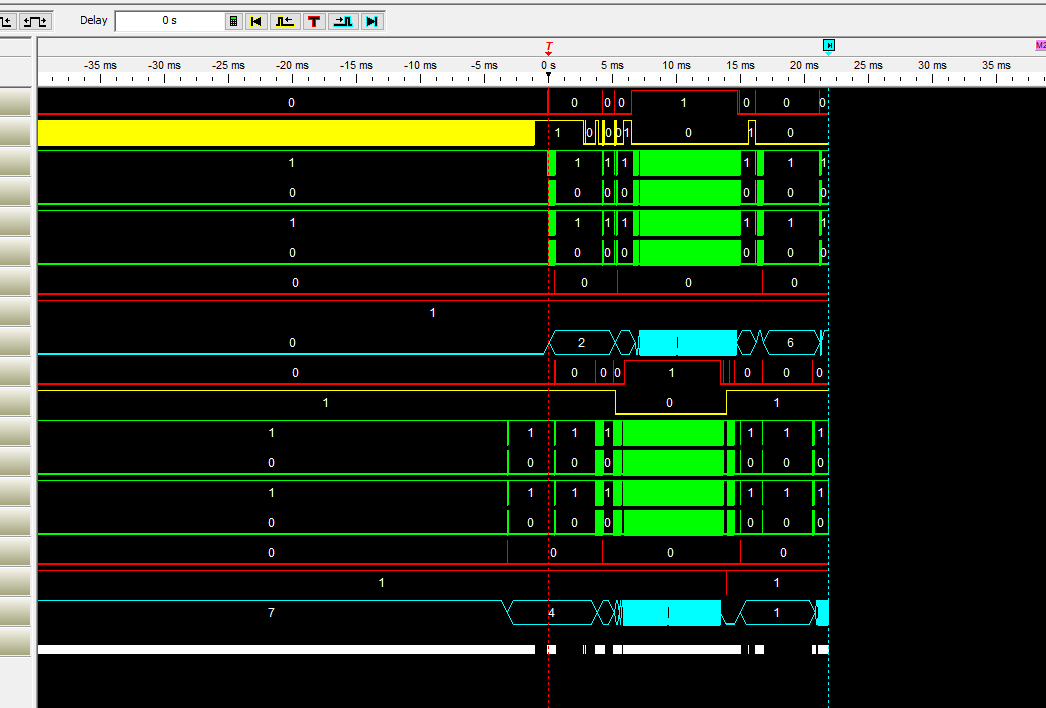Go to next edge with cyan pulse icon
Image resolution: width=1046 pixels, height=708 pixels.
click(x=343, y=21)
